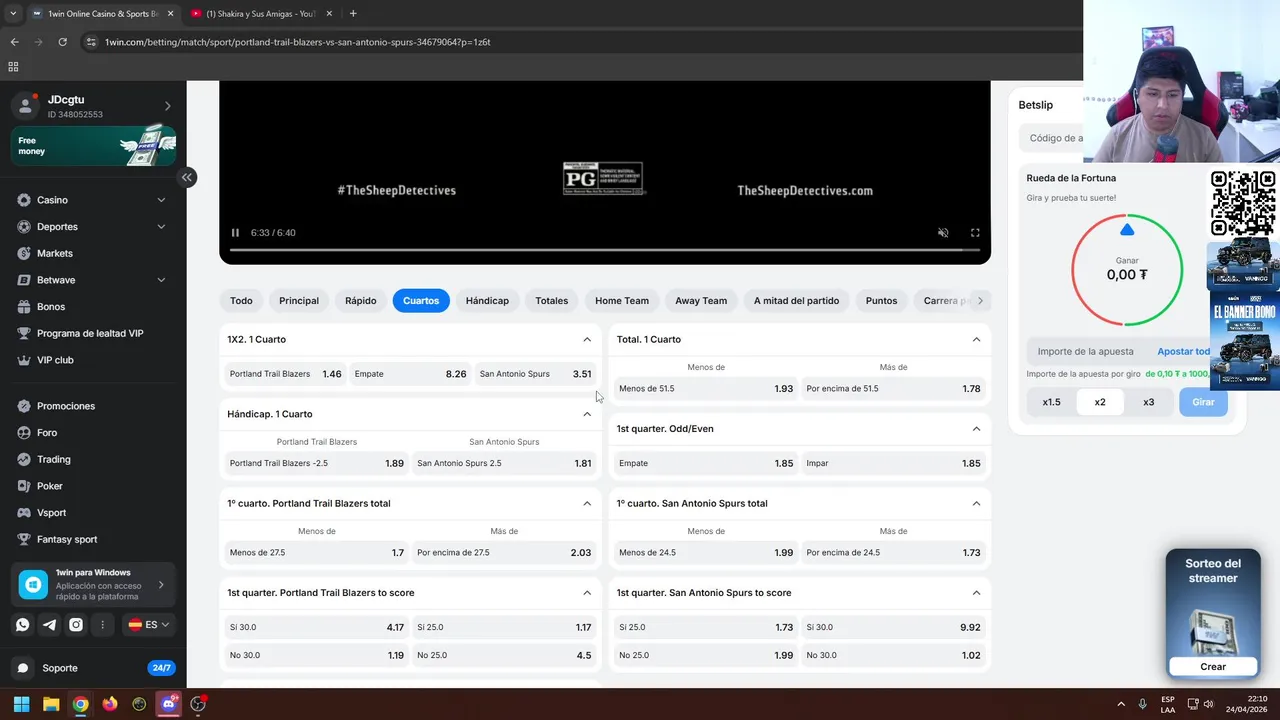Image resolution: width=1280 pixels, height=720 pixels.
Task: Open the Instagram profile icon
Action: point(76,625)
